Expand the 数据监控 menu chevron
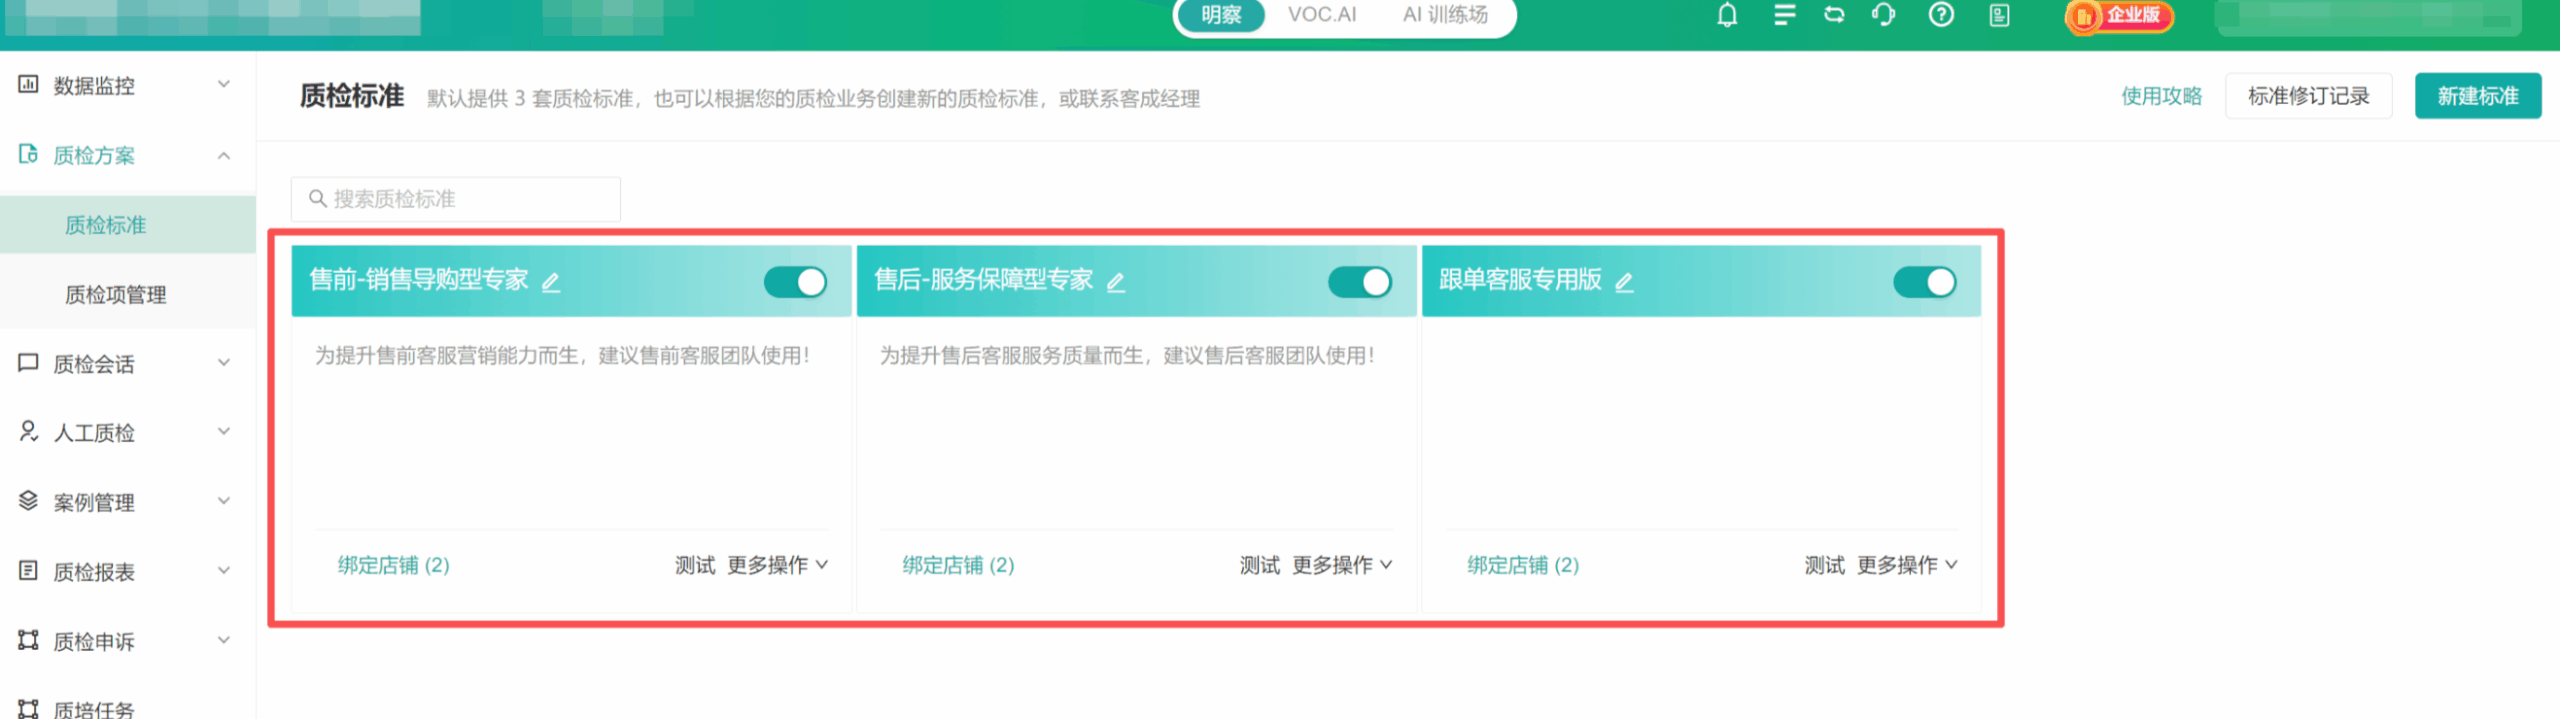This screenshot has height=719, width=2560. tap(224, 84)
